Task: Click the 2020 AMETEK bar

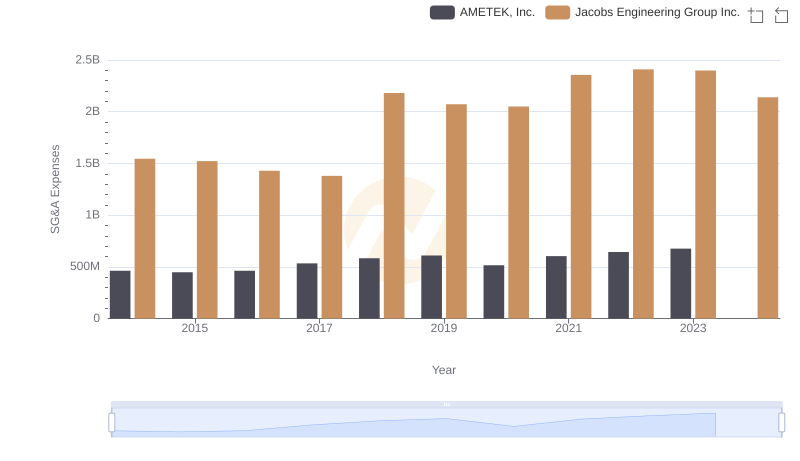Action: (494, 292)
